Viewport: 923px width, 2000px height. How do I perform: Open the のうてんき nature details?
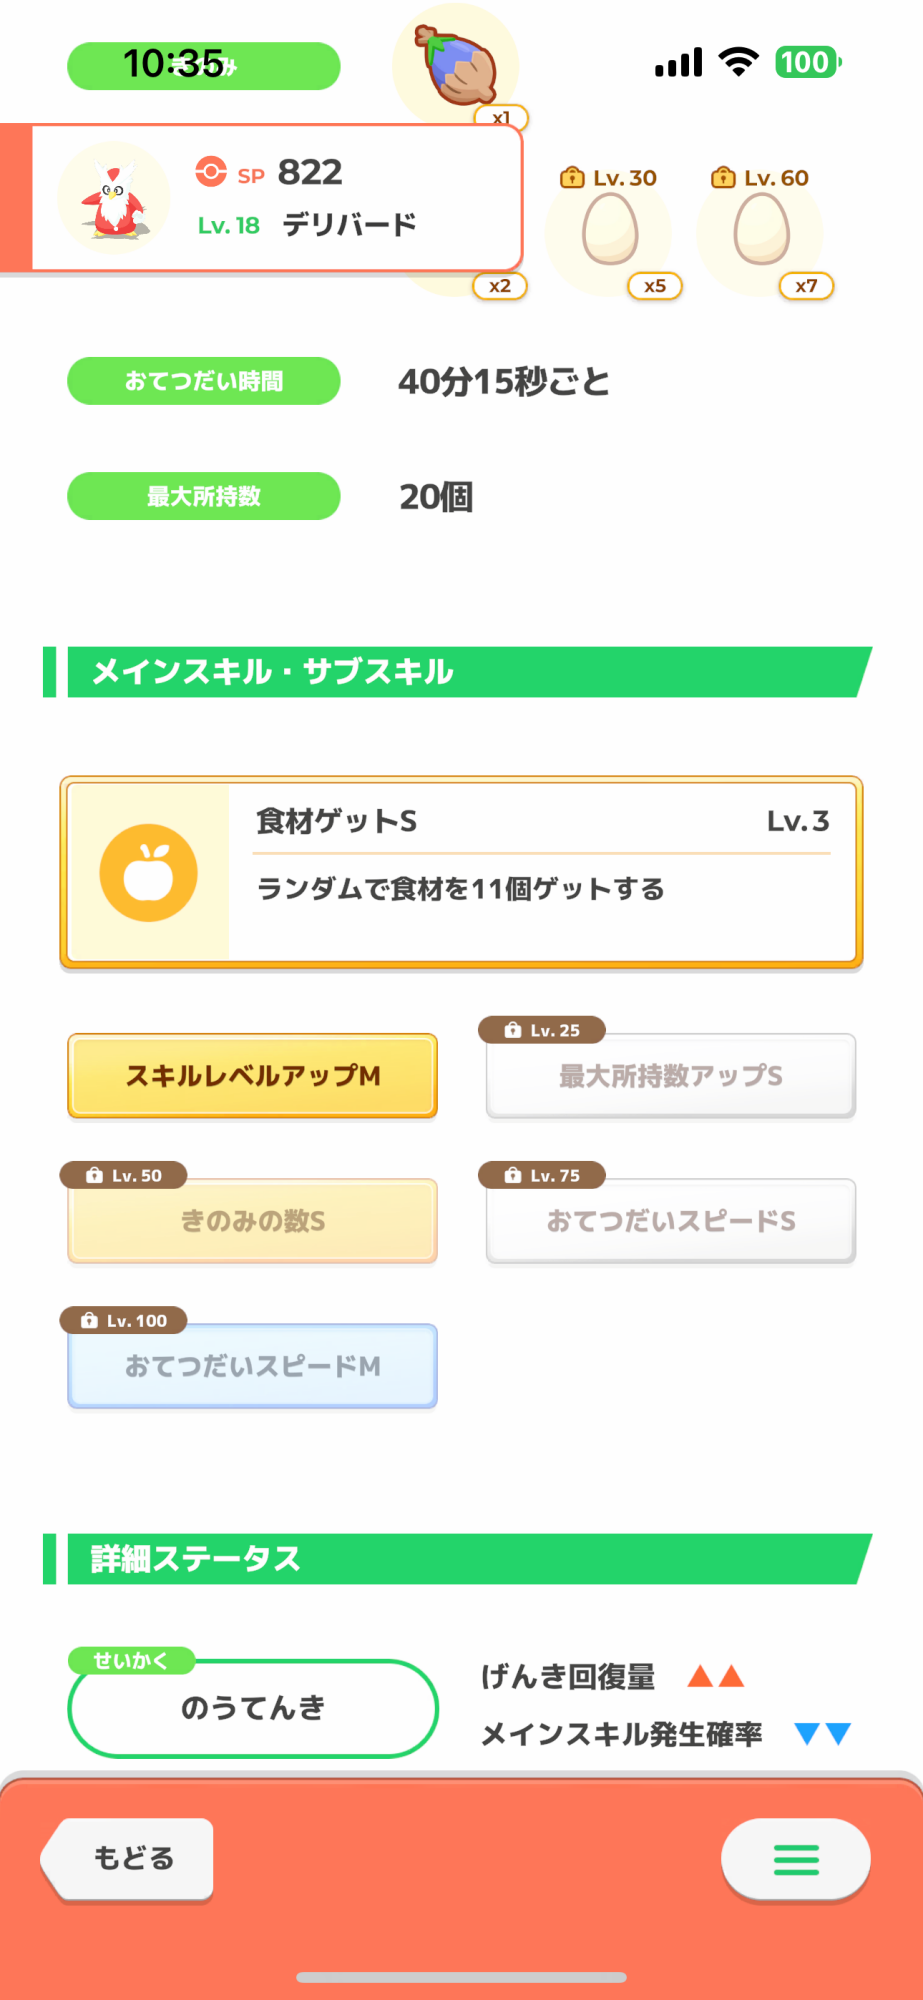click(253, 1708)
